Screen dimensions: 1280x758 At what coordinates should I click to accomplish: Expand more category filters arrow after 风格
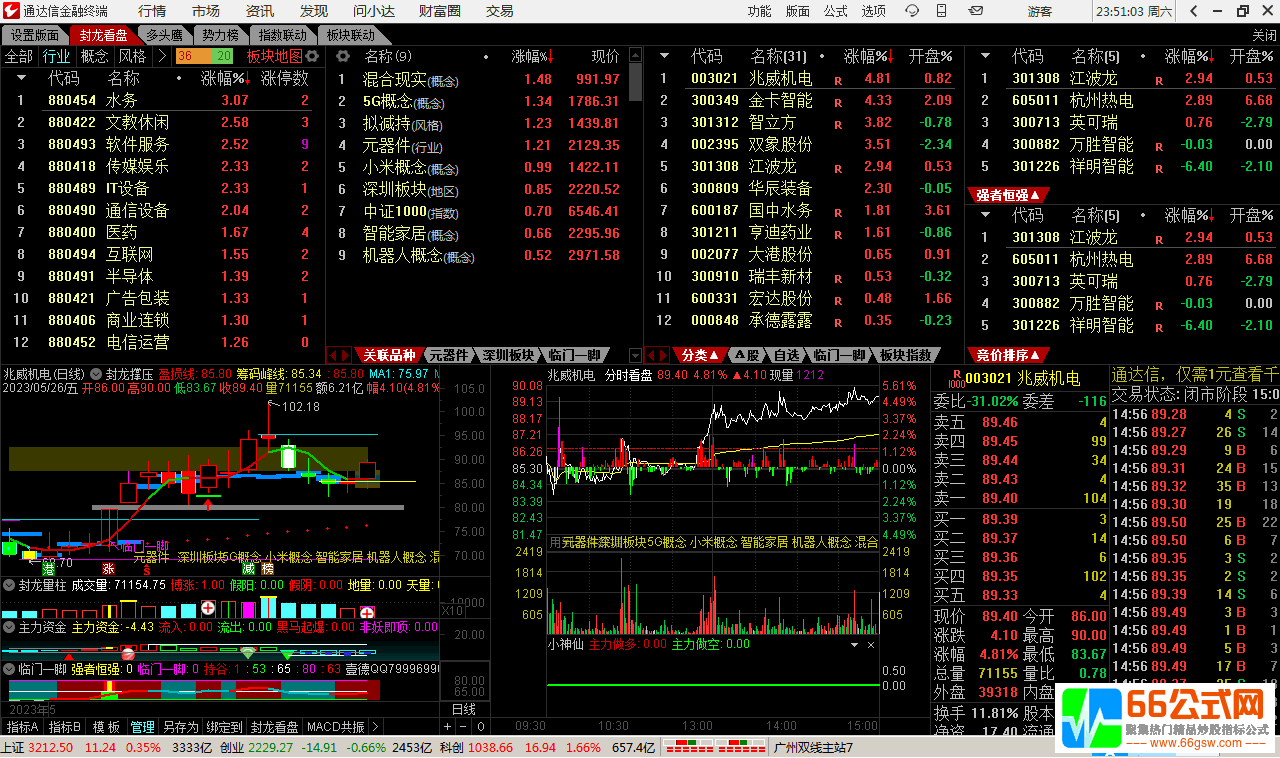pos(162,56)
